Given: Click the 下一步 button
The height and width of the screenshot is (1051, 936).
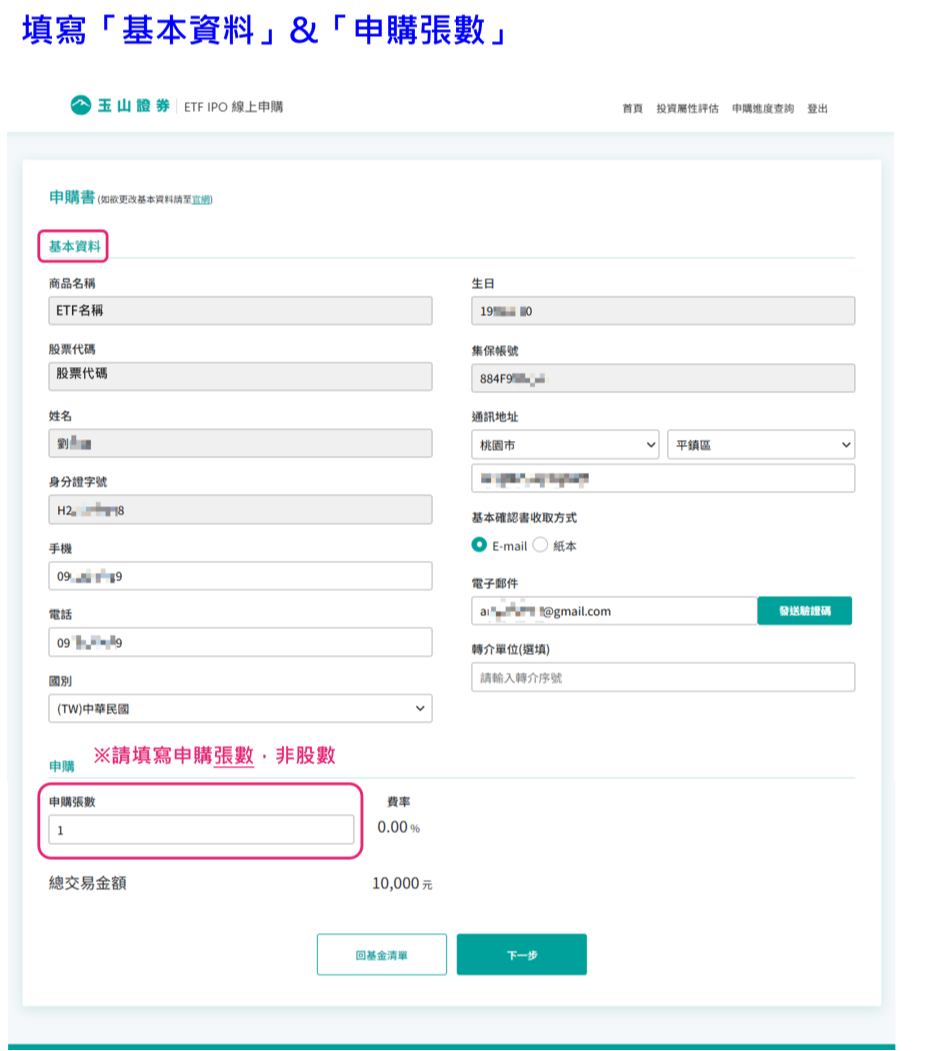Looking at the screenshot, I should (521, 955).
